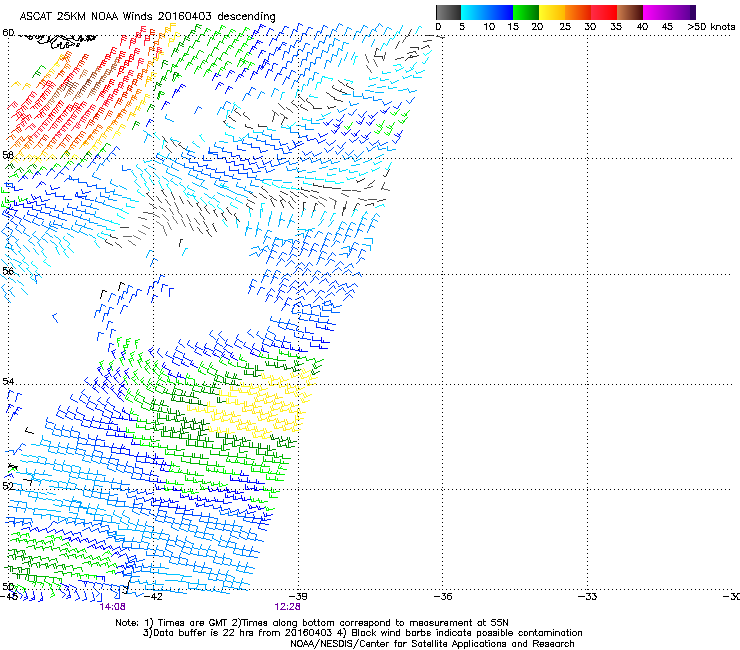This screenshot has height=650, width=740.
Task: Select the longitude label '-36'
Action: click(x=442, y=596)
